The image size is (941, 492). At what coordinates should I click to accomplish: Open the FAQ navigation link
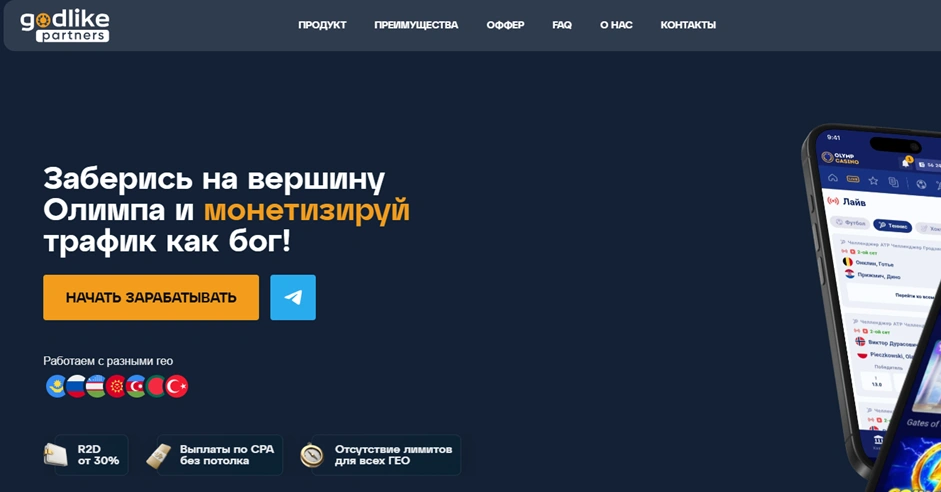pos(562,25)
